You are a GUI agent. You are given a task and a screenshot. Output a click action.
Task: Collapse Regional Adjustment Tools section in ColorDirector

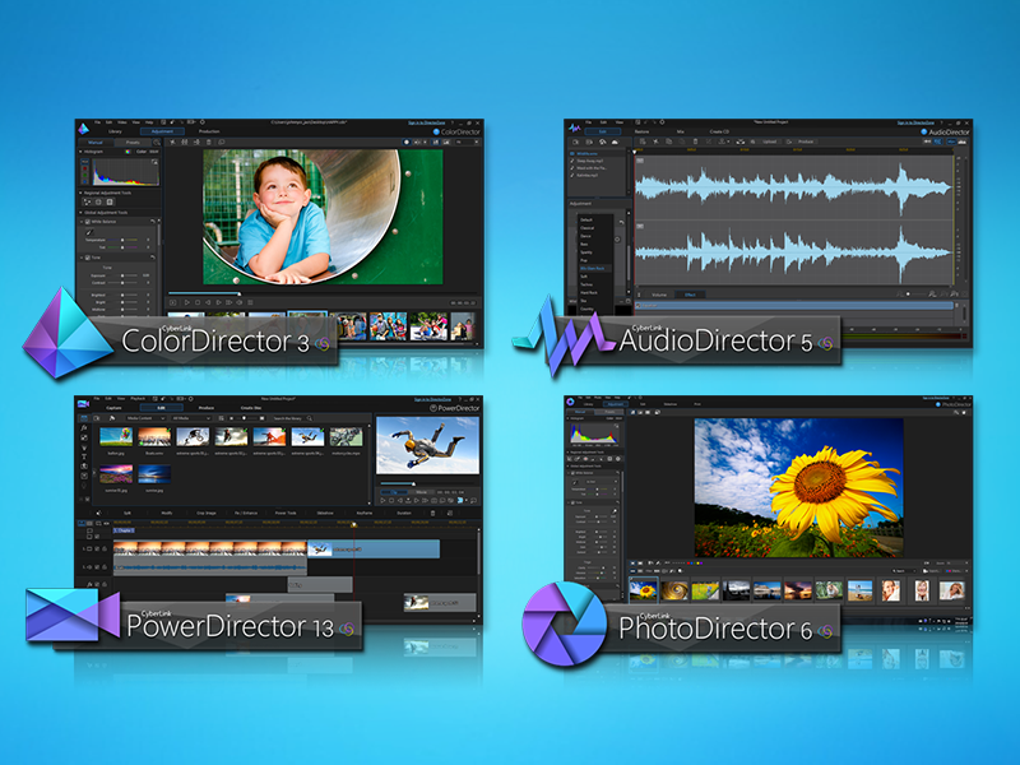(x=81, y=193)
